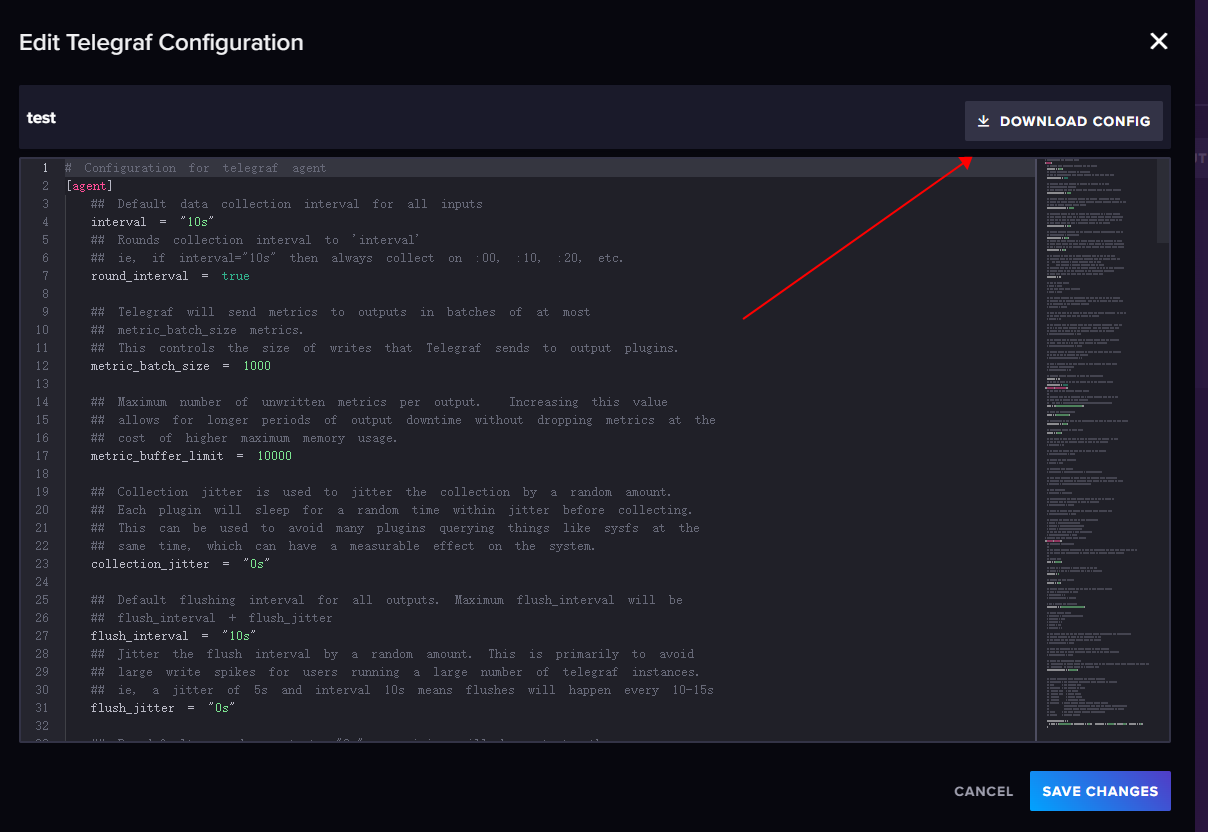Viewport: 1208px width, 832px height.
Task: Select line number 25 in the gutter
Action: pos(42,600)
